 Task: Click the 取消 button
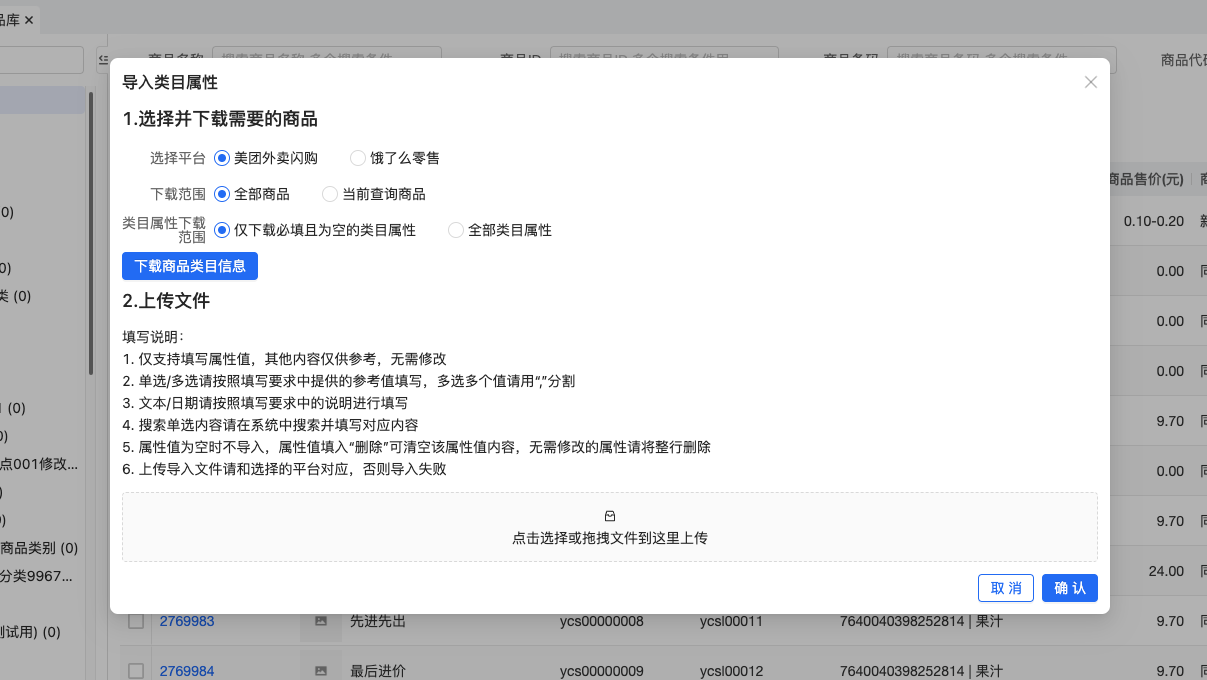(x=1006, y=588)
